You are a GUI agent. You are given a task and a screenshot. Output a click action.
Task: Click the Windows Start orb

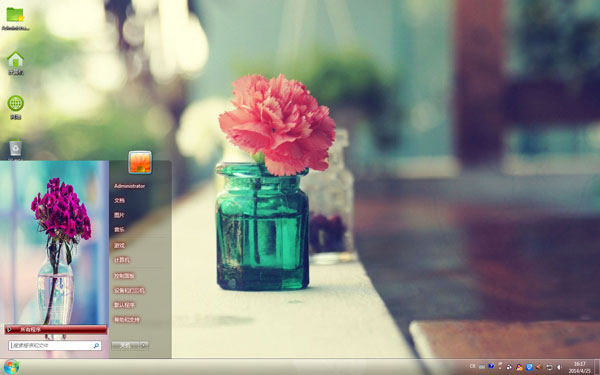pos(11,367)
